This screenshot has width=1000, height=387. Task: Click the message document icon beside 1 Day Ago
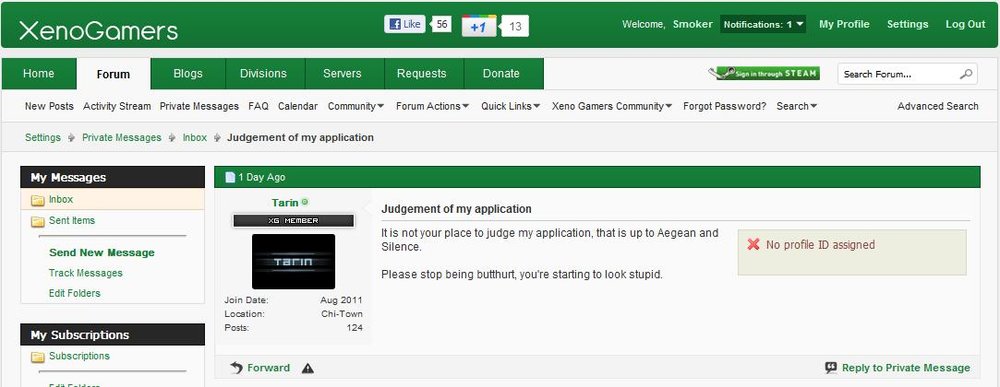point(230,177)
